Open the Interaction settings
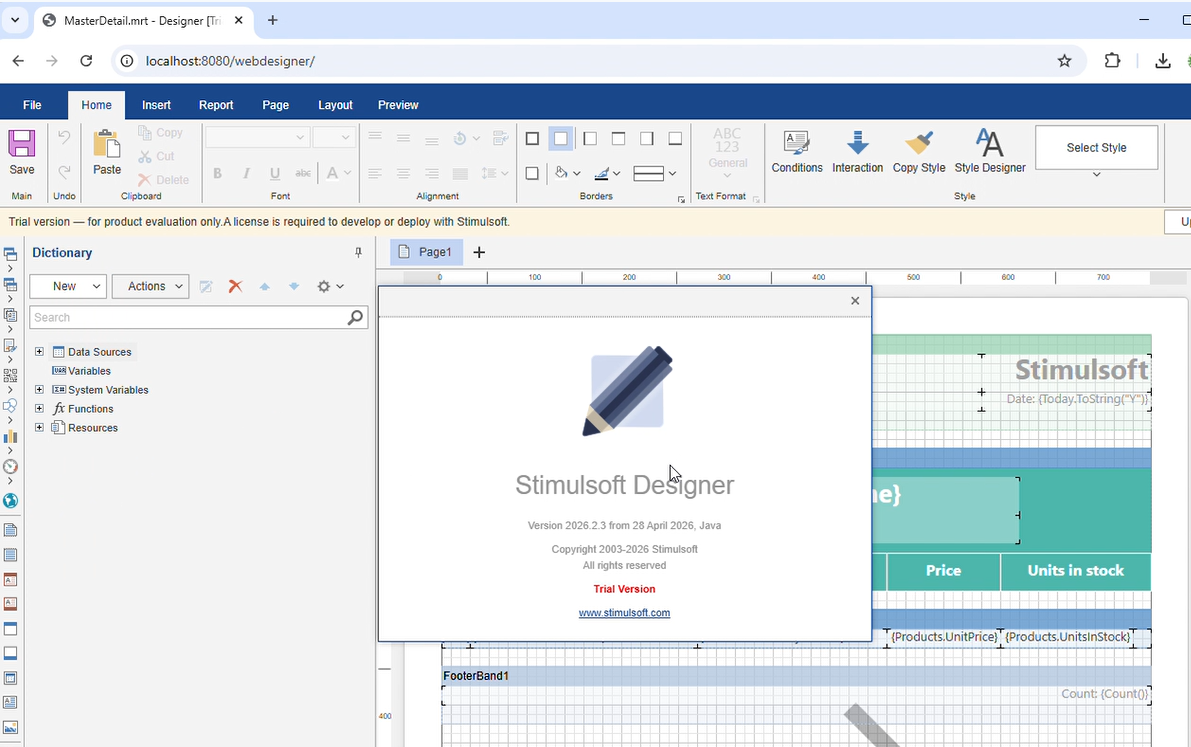Image resolution: width=1191 pixels, height=747 pixels. [857, 151]
